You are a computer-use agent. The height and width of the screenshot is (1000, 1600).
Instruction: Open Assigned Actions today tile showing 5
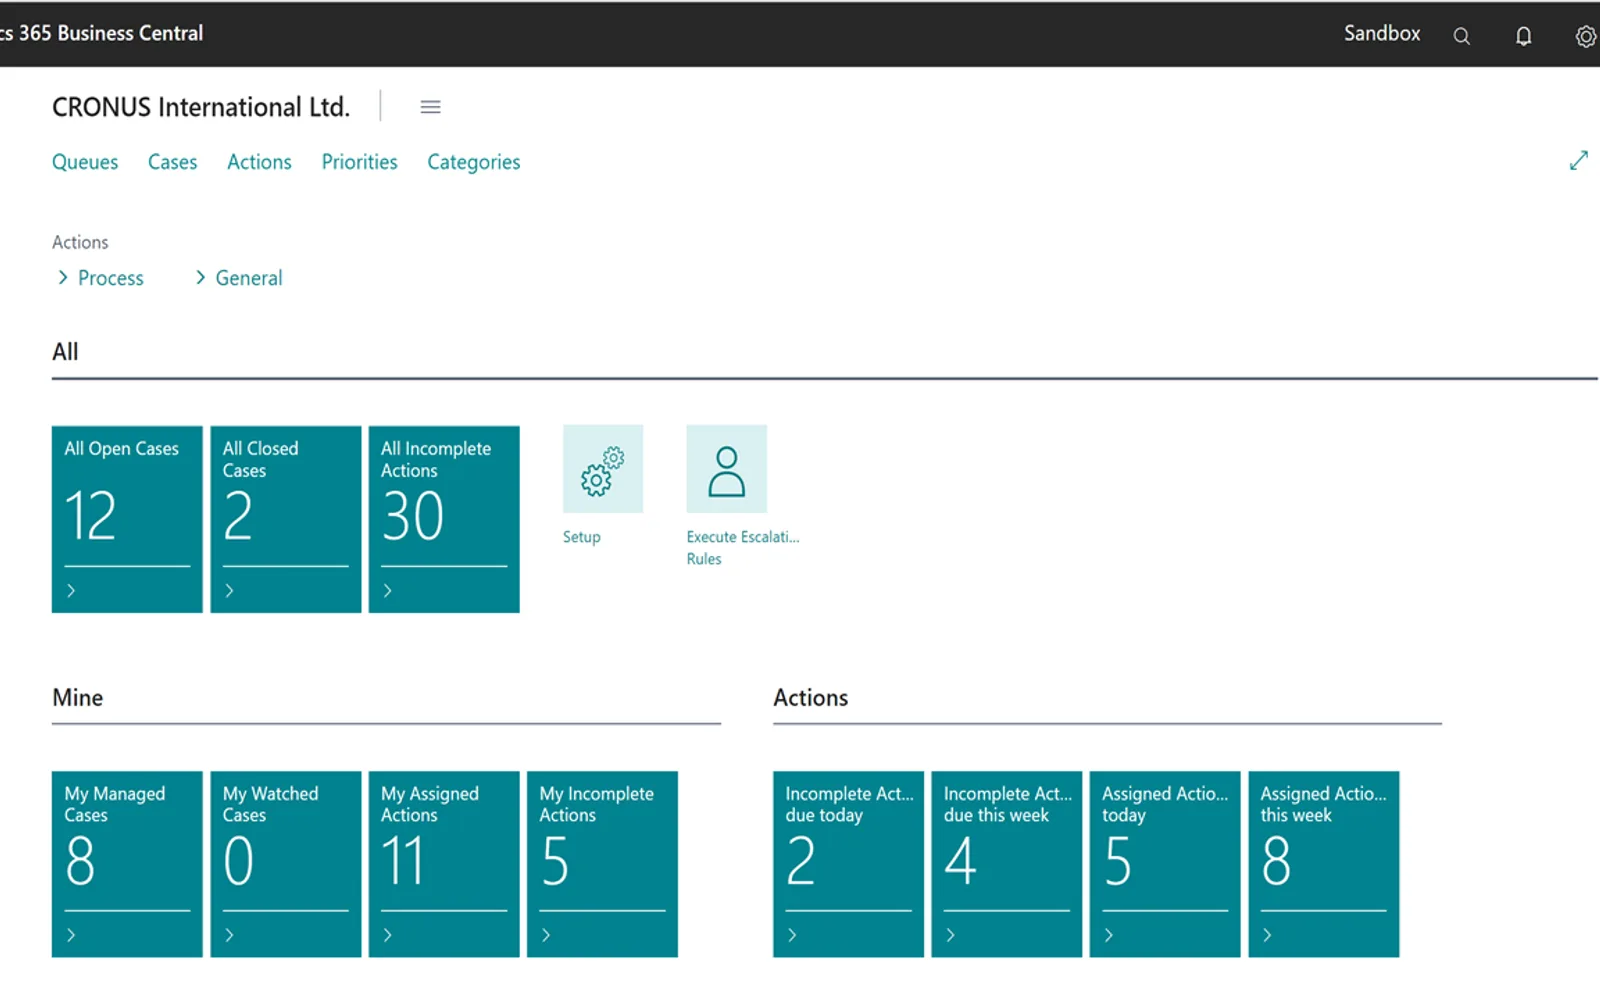(1165, 864)
